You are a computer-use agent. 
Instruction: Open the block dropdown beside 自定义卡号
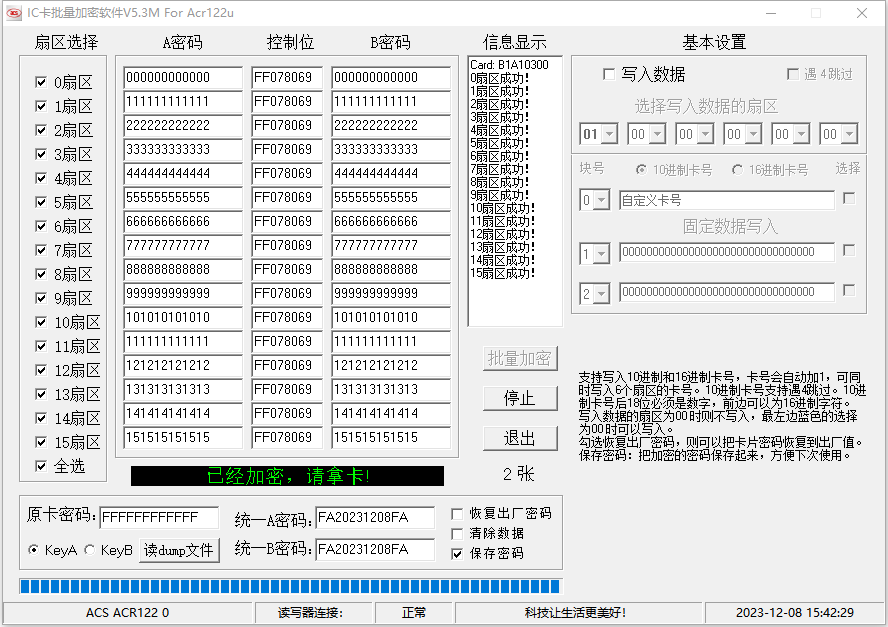601,200
